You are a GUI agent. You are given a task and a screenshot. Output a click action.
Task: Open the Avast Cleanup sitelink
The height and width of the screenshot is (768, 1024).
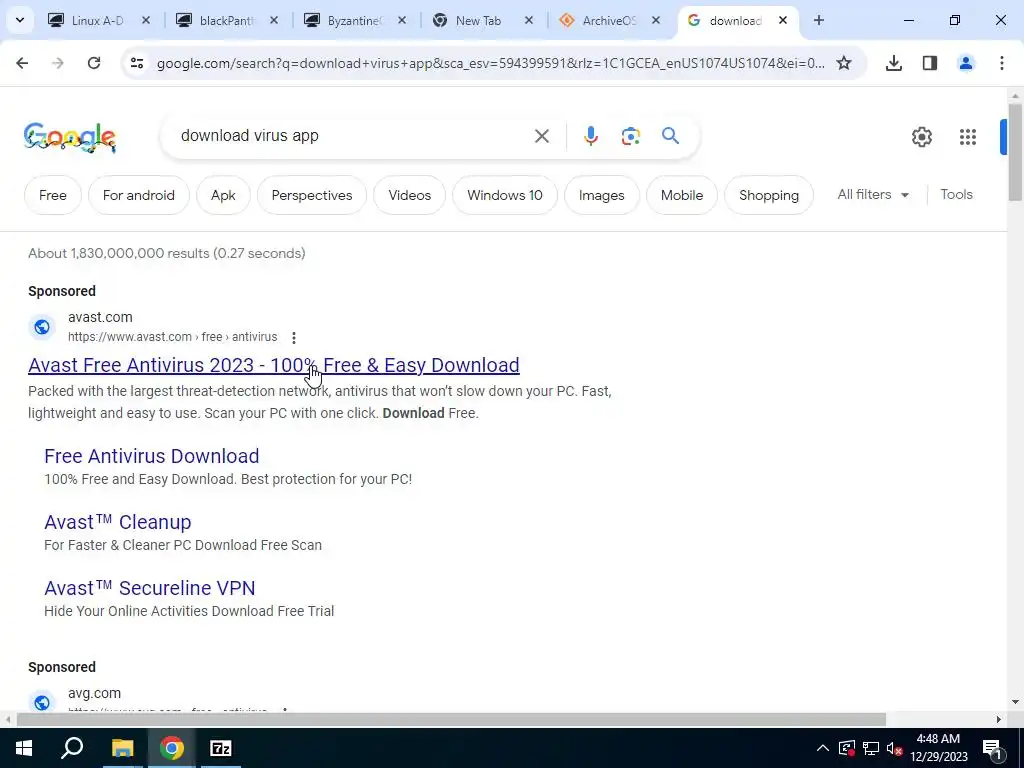coord(118,522)
